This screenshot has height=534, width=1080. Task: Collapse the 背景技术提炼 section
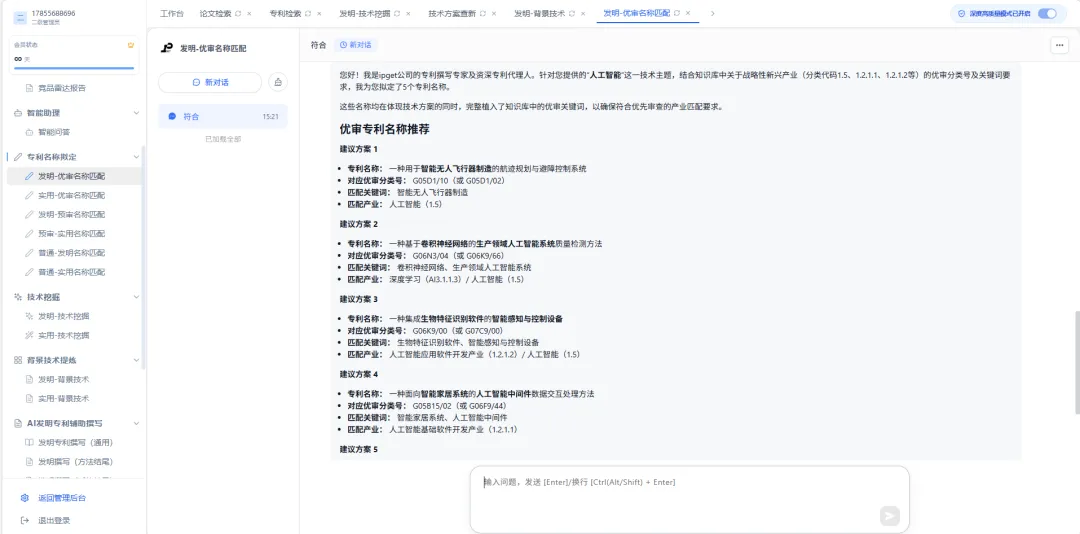136,360
